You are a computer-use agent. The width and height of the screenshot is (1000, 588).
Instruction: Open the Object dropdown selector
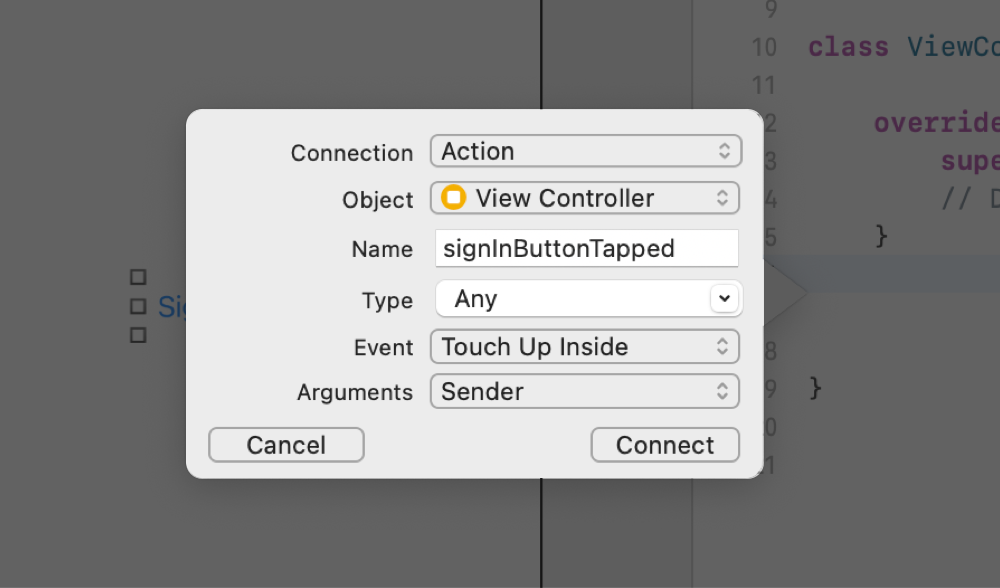[585, 198]
